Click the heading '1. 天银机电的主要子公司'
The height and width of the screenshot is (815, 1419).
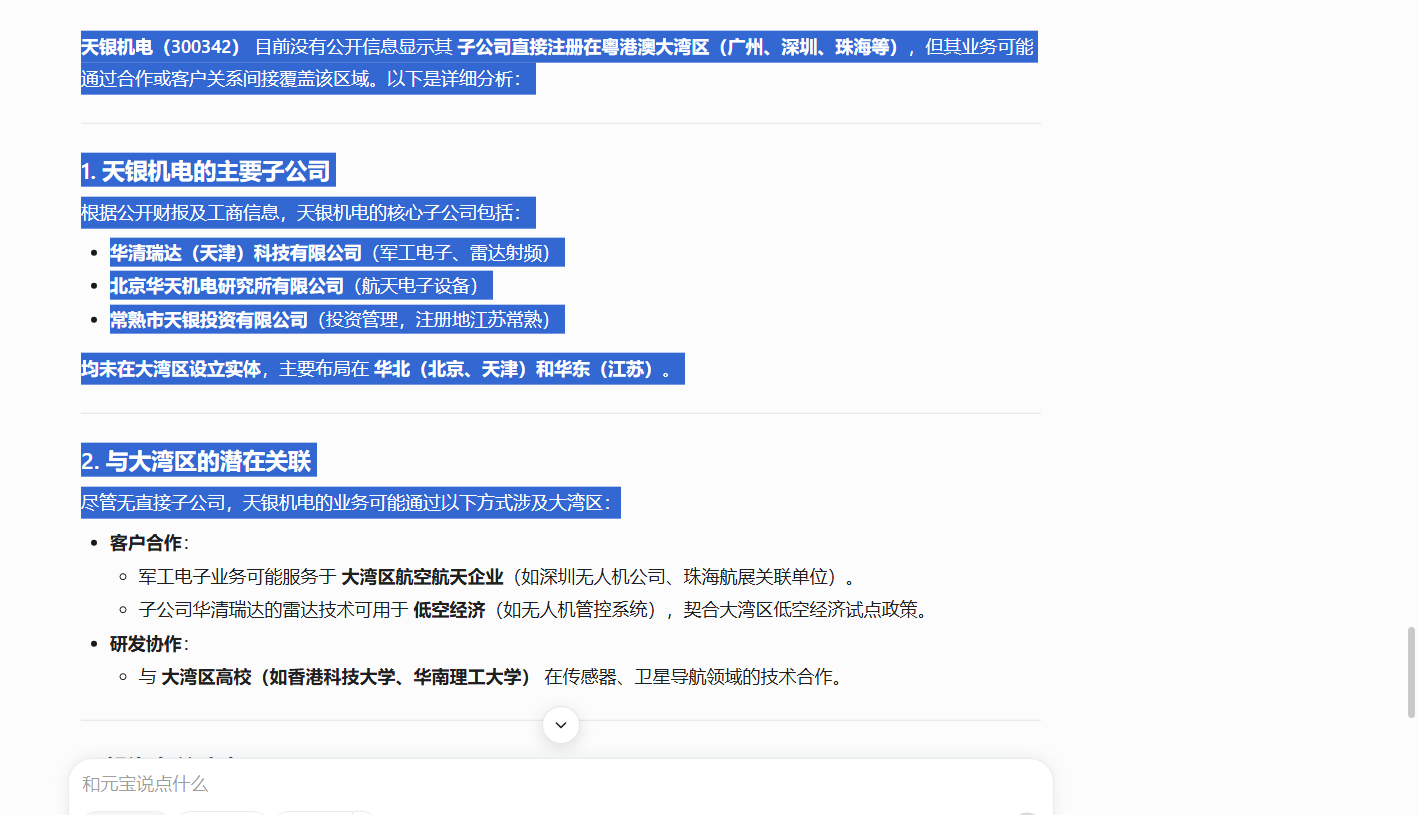pyautogui.click(x=206, y=171)
